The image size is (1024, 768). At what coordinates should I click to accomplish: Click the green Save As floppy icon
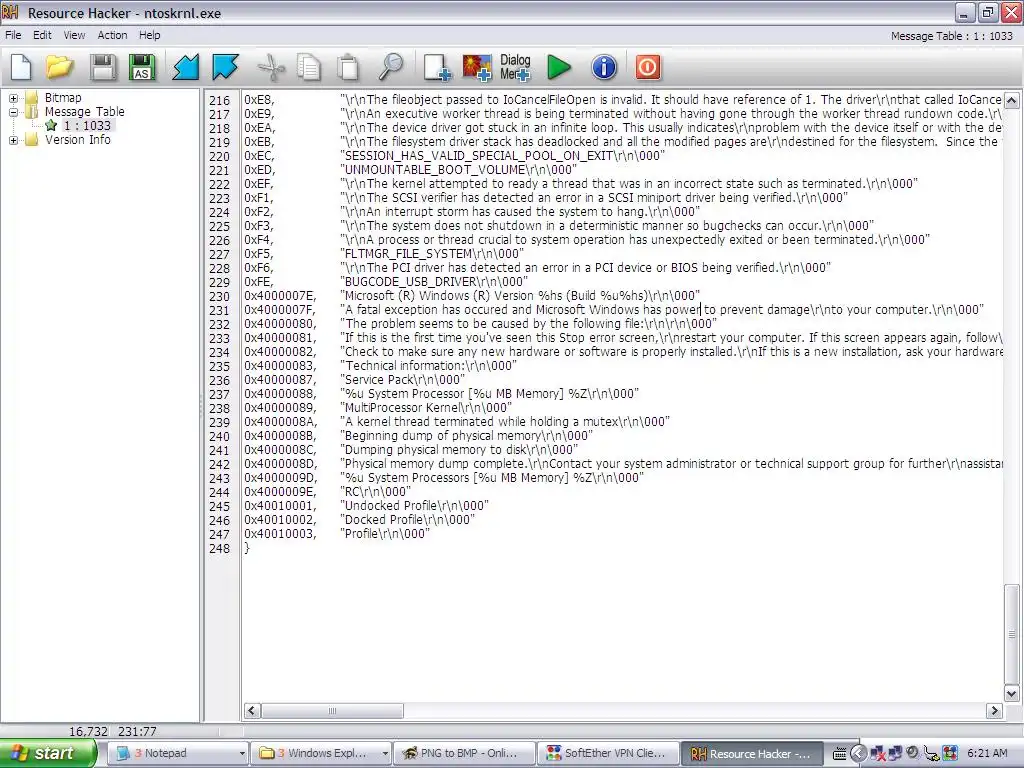click(x=142, y=67)
